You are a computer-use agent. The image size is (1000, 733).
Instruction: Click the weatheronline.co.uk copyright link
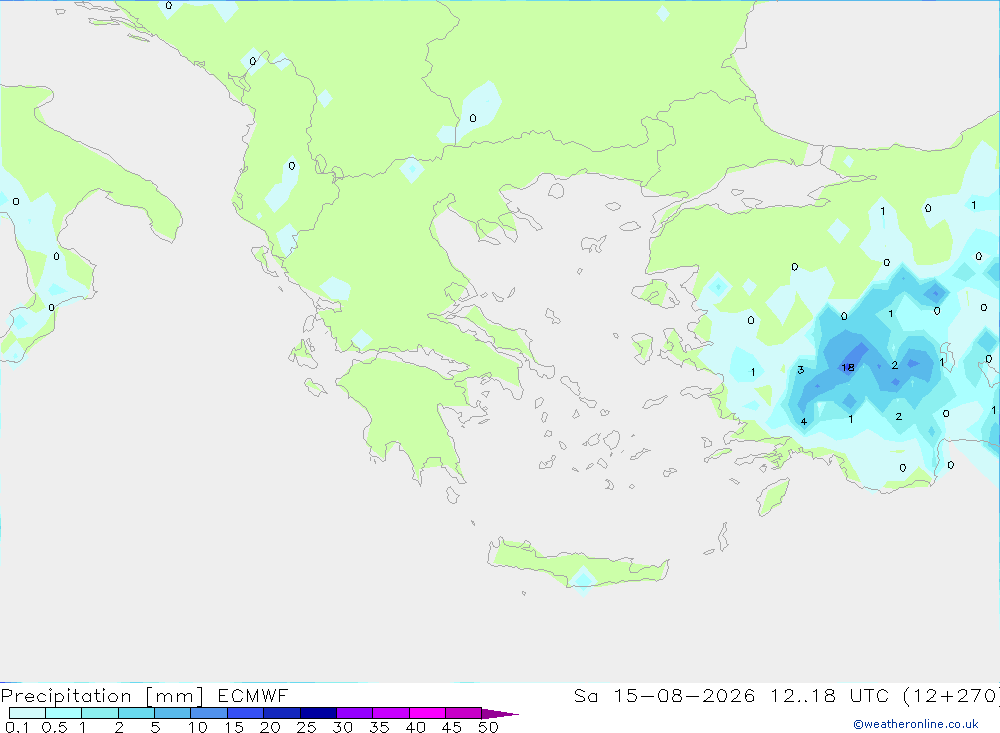coord(916,724)
